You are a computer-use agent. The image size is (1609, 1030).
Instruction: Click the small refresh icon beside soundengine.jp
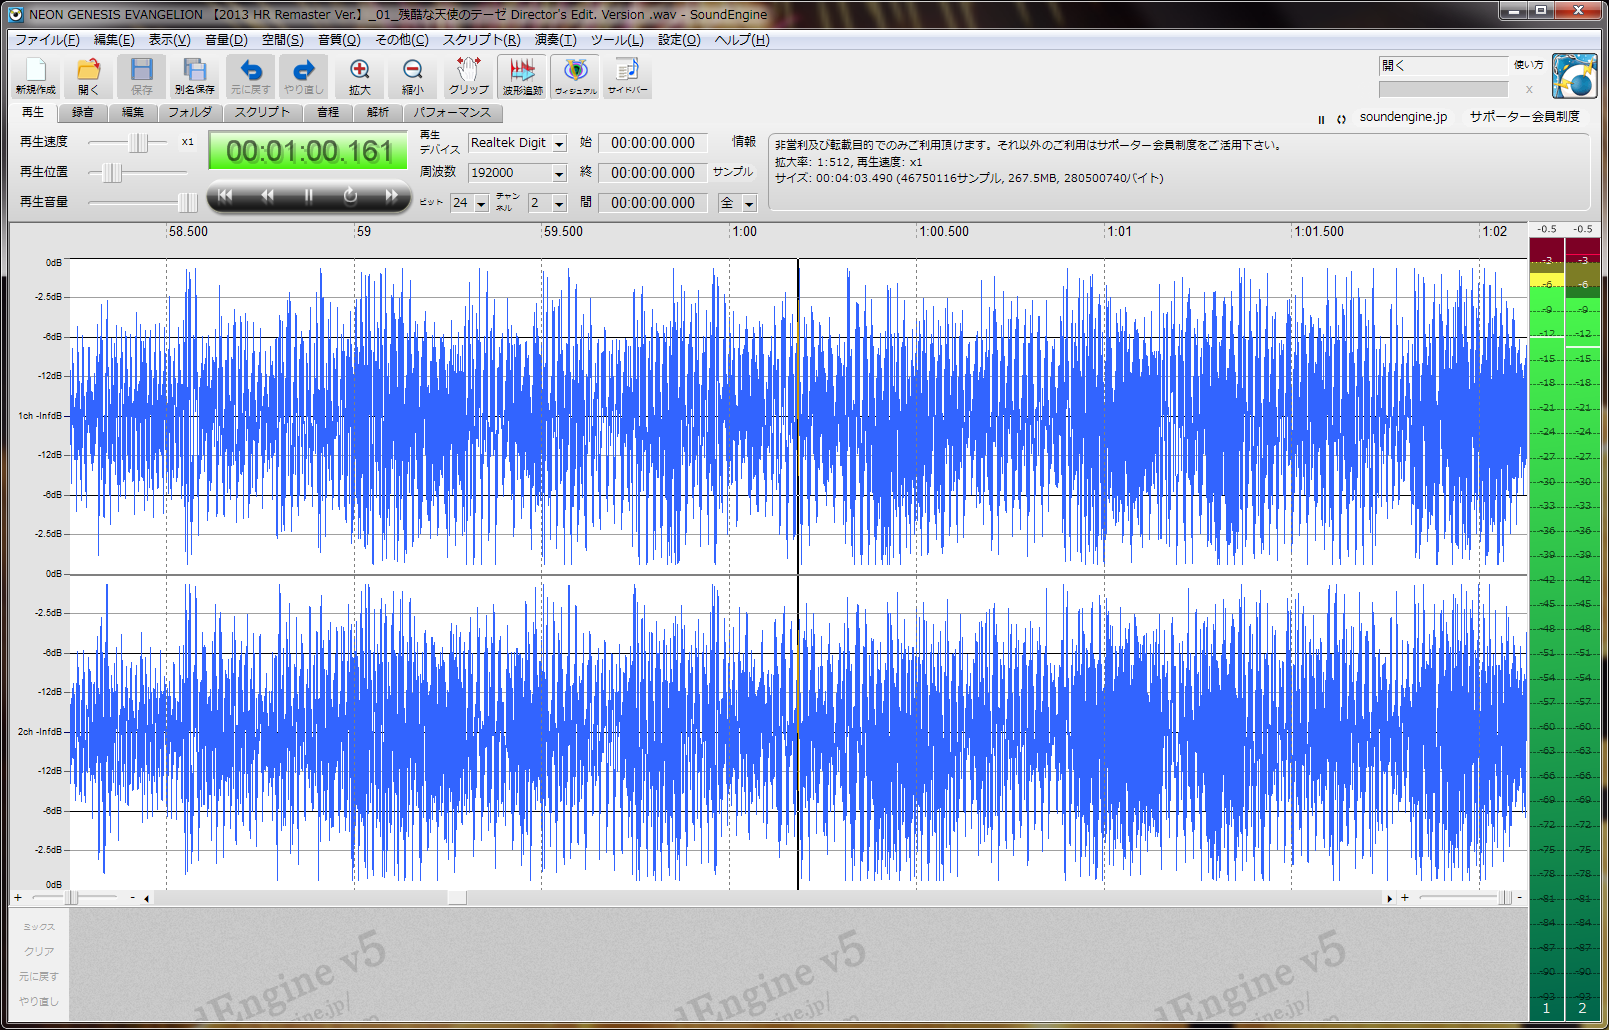tap(1341, 119)
